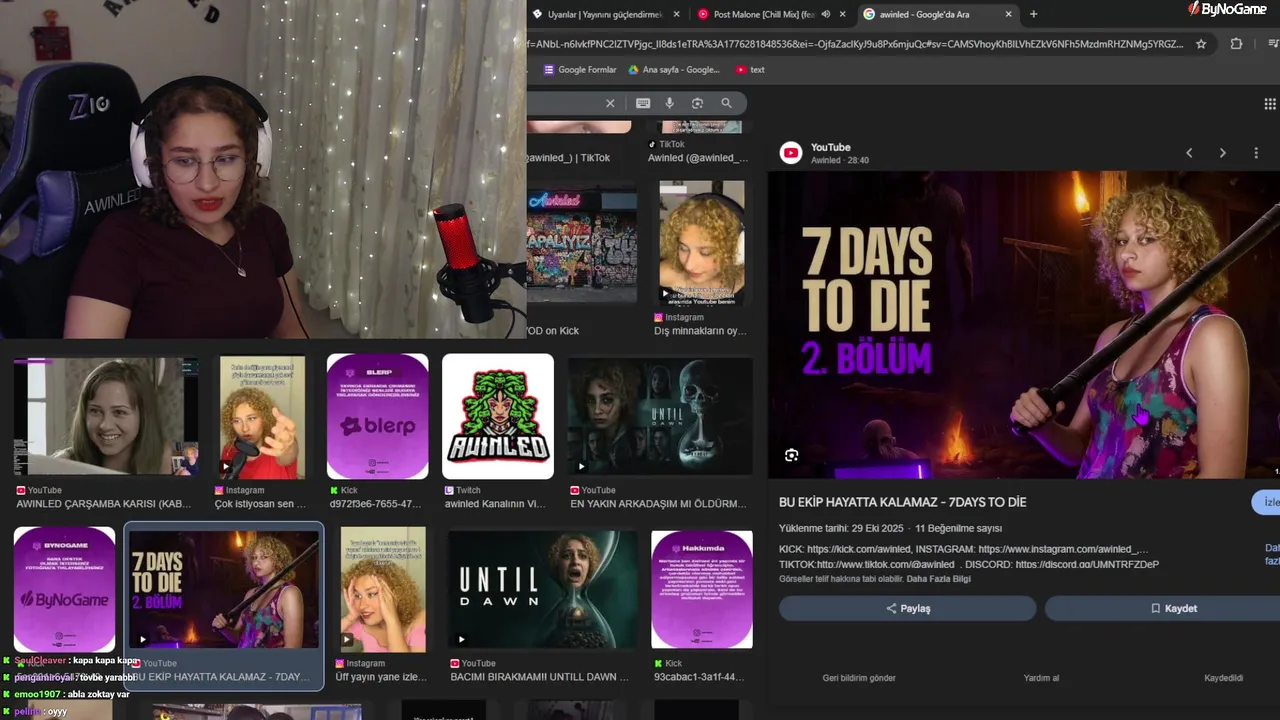Image resolution: width=1280 pixels, height=720 pixels.
Task: Open Google Formlar bookmark
Action: pyautogui.click(x=580, y=70)
